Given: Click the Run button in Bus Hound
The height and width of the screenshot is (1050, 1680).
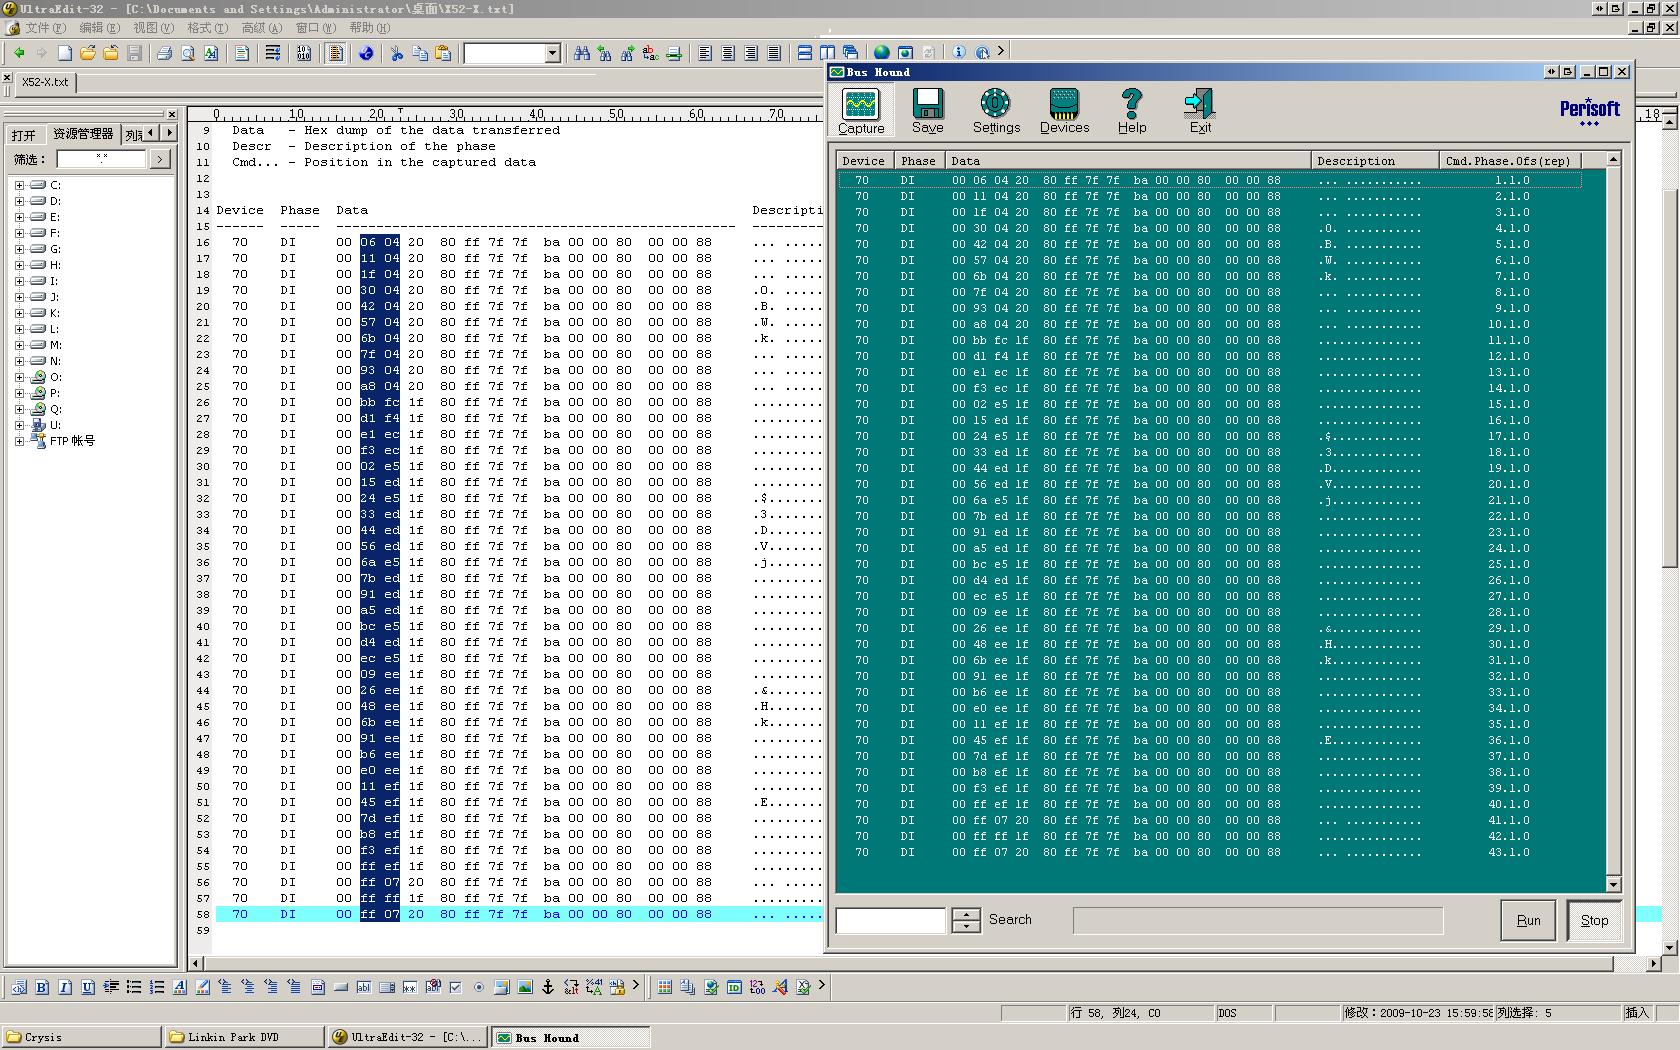Looking at the screenshot, I should (x=1528, y=920).
